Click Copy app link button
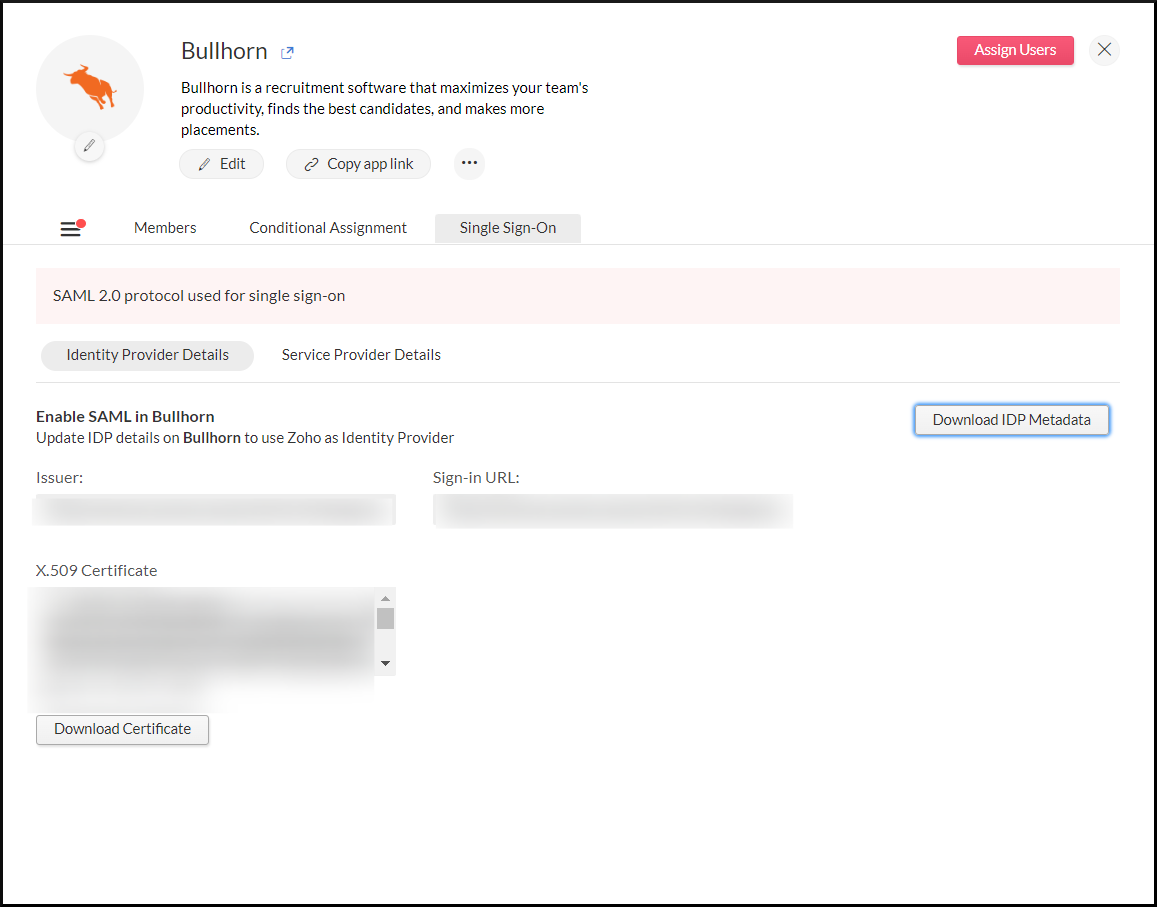This screenshot has height=907, width=1157. 358,164
